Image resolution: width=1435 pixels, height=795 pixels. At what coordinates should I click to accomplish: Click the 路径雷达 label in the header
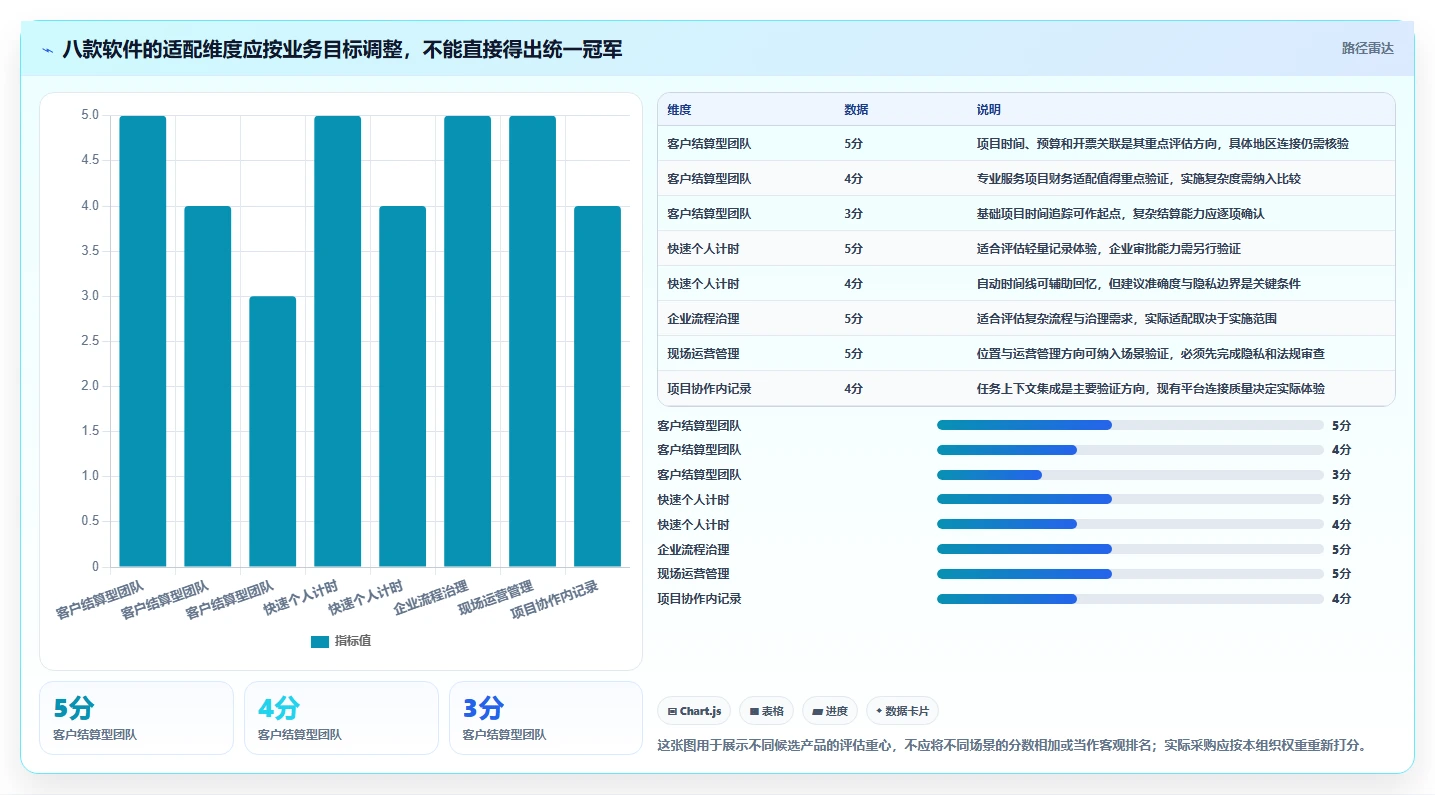[1367, 48]
